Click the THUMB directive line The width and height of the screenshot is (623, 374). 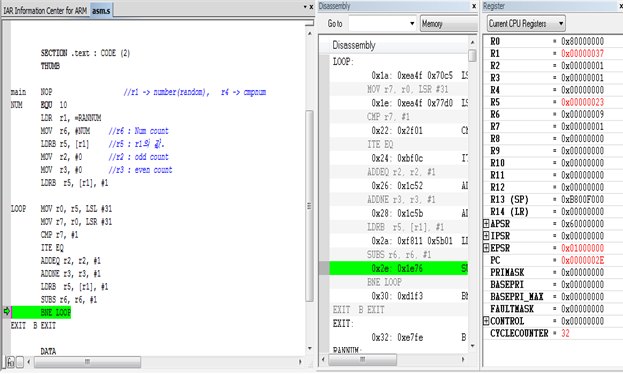pos(50,66)
